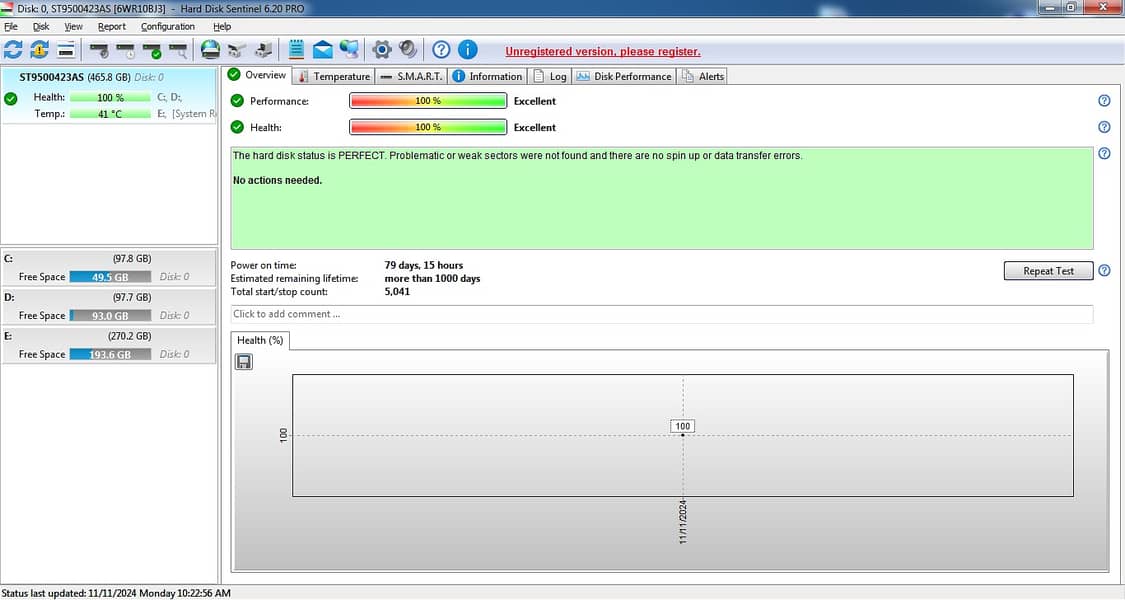Screen dimensions: 1125x600
Task: Open the Disk menu
Action: (41, 27)
